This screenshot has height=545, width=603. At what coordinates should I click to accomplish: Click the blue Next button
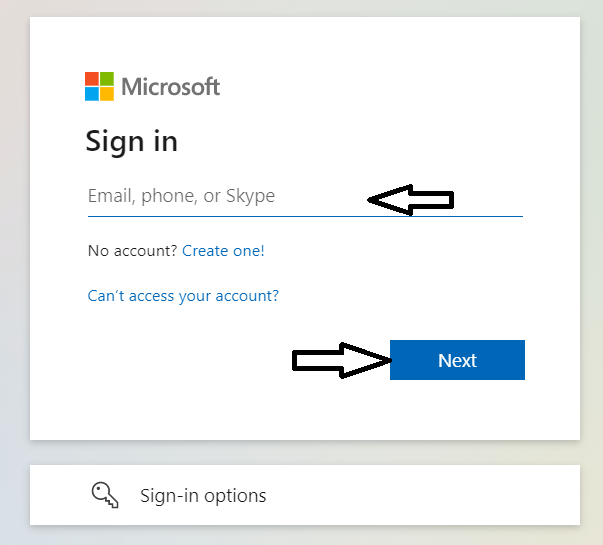(457, 360)
